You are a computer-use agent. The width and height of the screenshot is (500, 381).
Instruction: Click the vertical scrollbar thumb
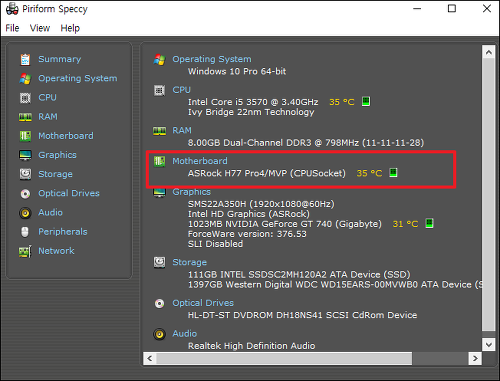pos(489,195)
